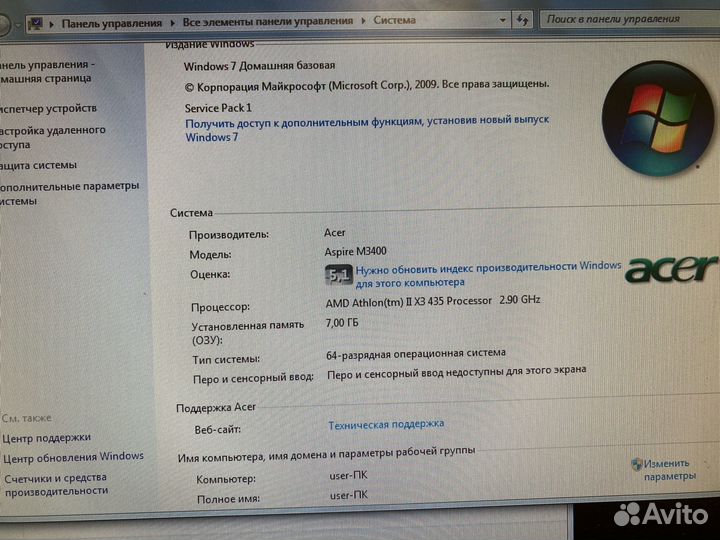The width and height of the screenshot is (720, 540).
Task: Click the refresh button in address bar
Action: 522,20
